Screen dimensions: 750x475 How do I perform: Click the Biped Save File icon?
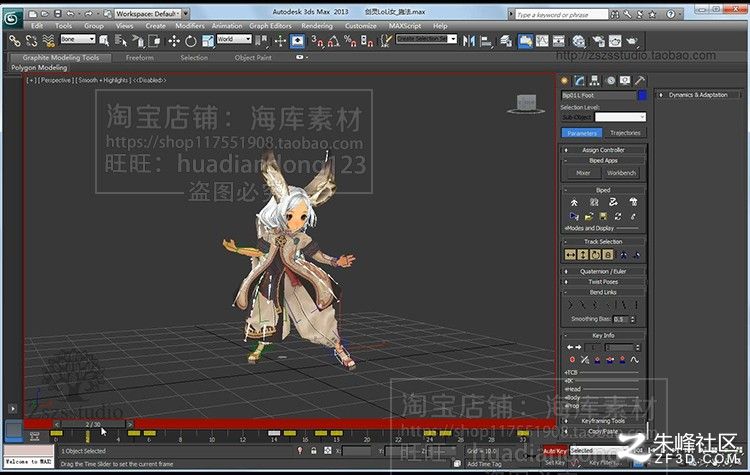click(x=603, y=217)
